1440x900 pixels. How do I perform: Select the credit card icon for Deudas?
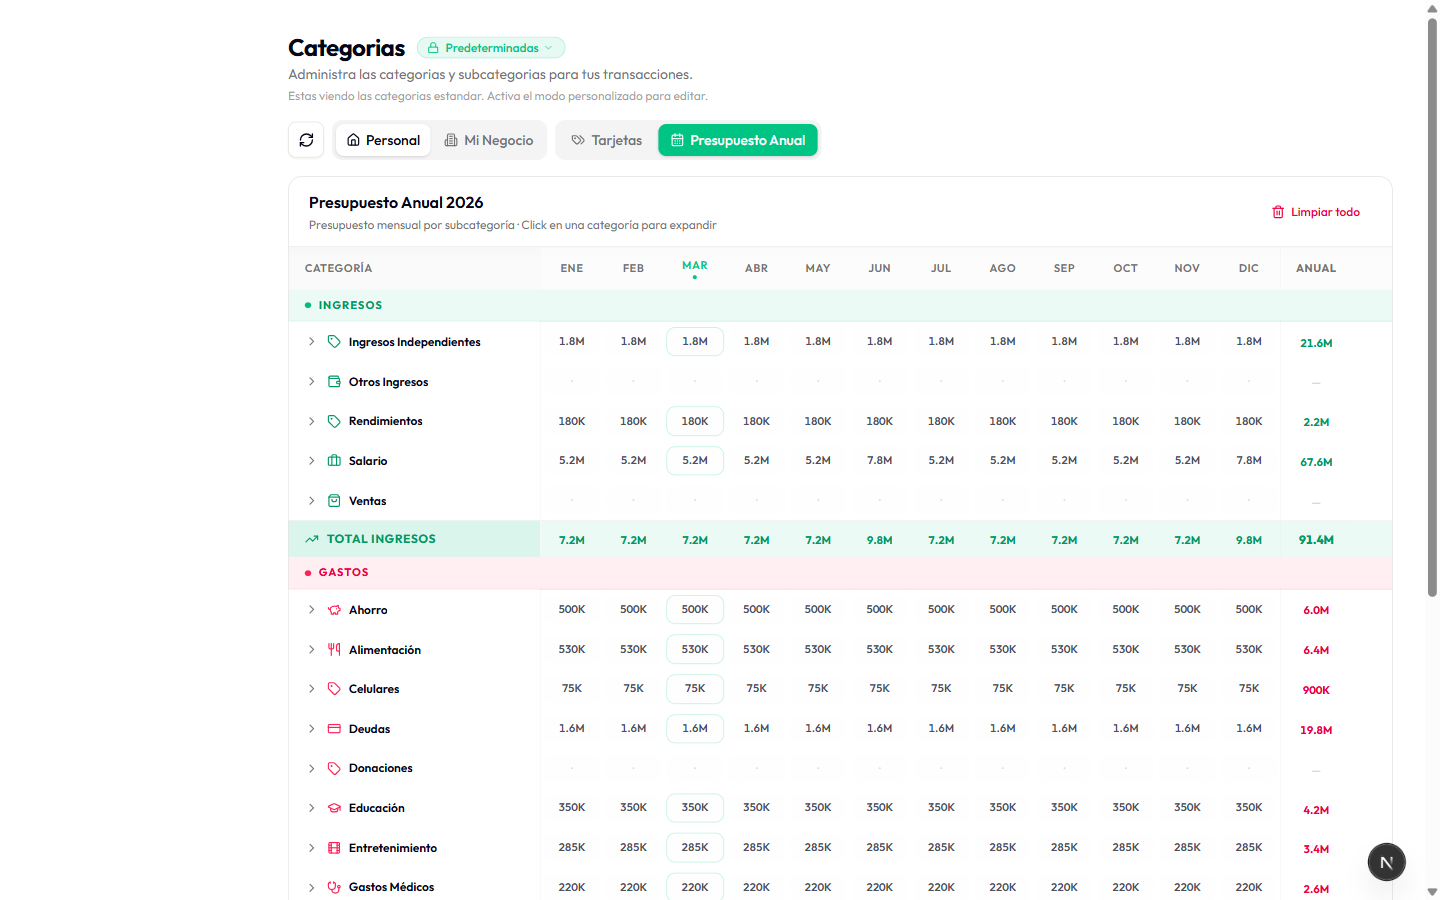(x=334, y=728)
